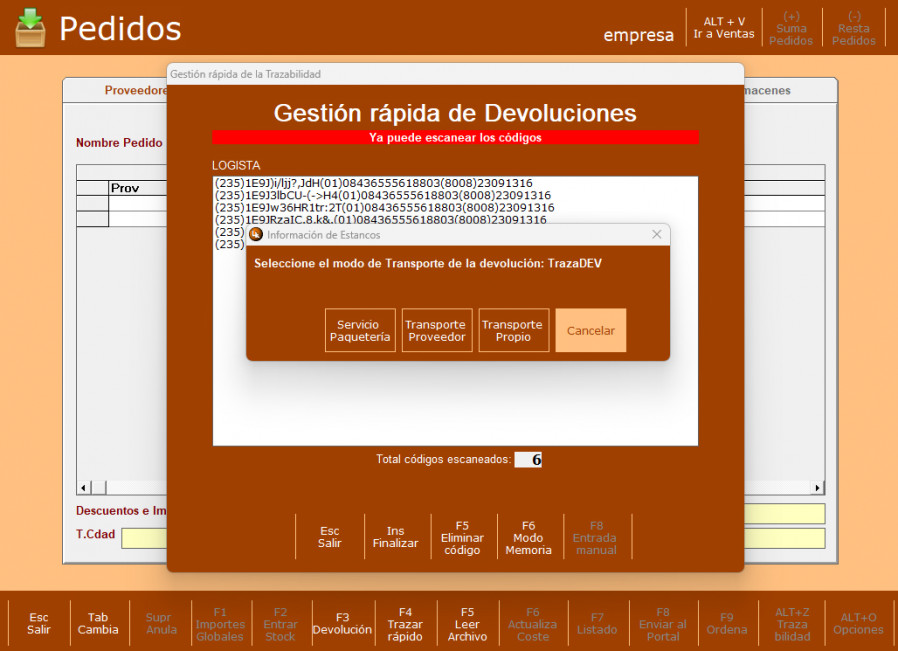Close the Información de Estancos dialog
The image size is (898, 651).
pos(656,235)
